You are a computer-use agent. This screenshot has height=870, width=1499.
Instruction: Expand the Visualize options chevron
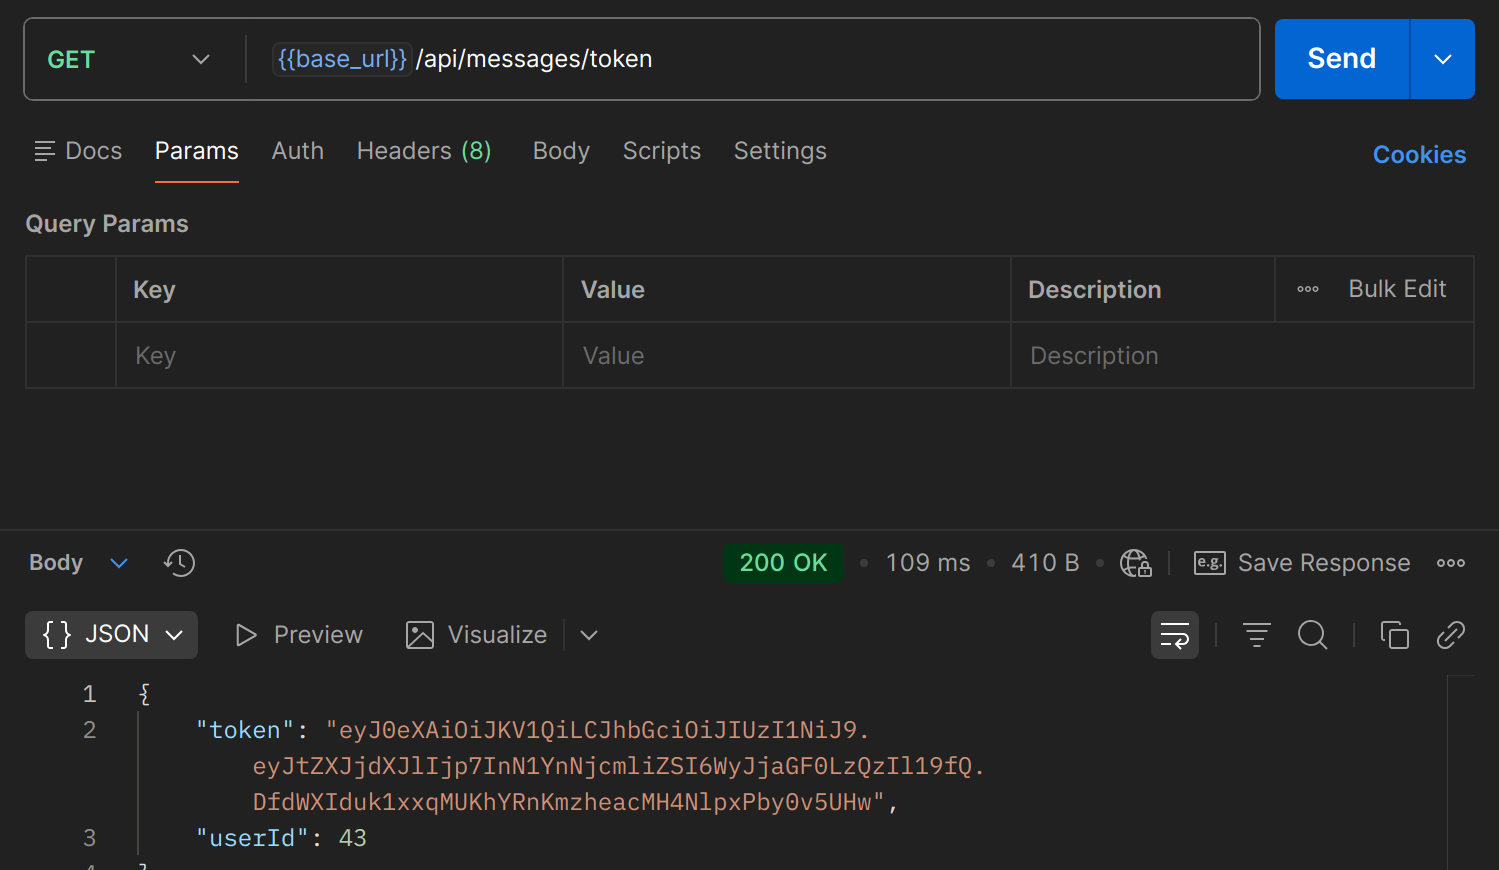click(589, 635)
